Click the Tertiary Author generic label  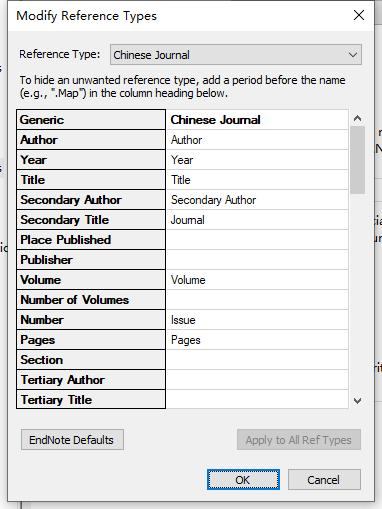[91, 380]
